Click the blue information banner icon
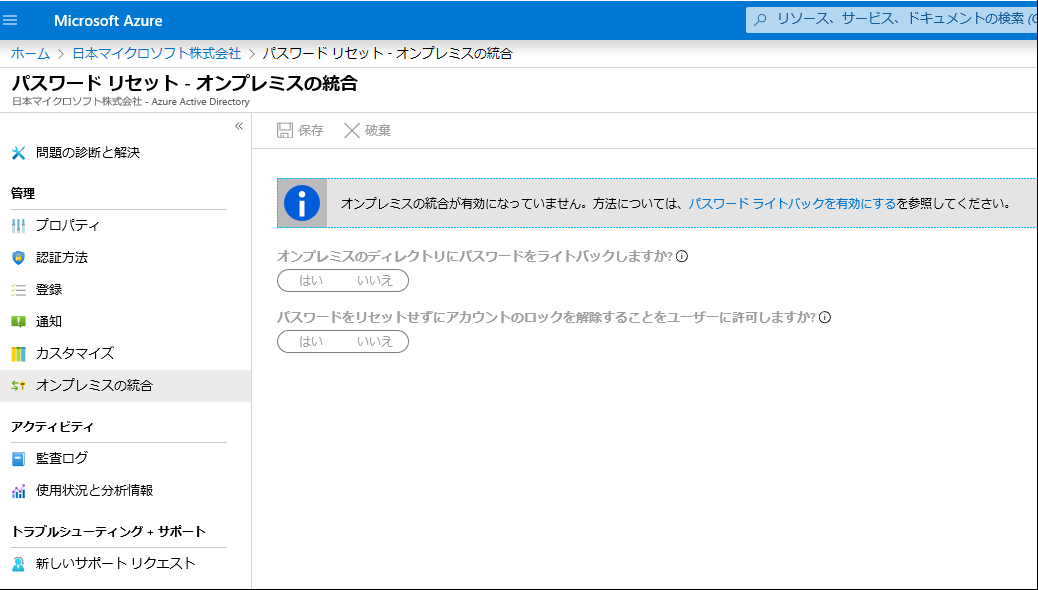The image size is (1038, 590). pyautogui.click(x=302, y=203)
